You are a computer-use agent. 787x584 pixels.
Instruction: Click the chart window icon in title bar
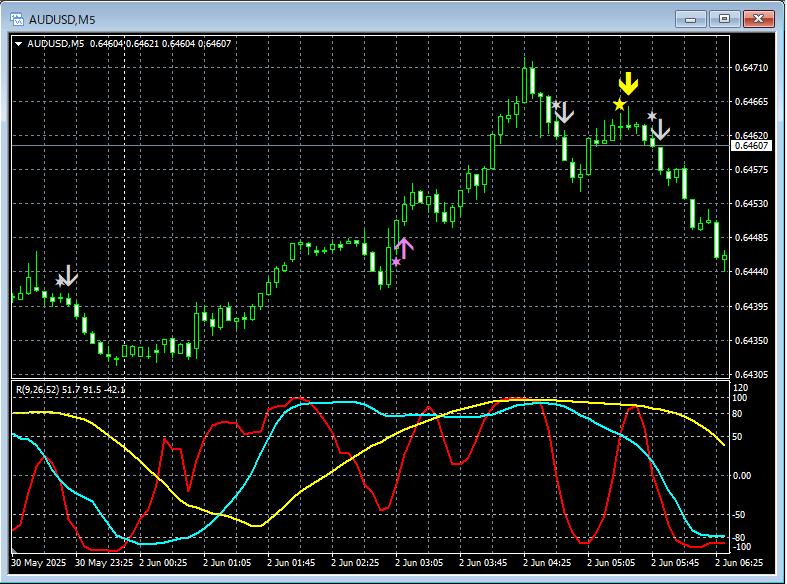click(17, 18)
